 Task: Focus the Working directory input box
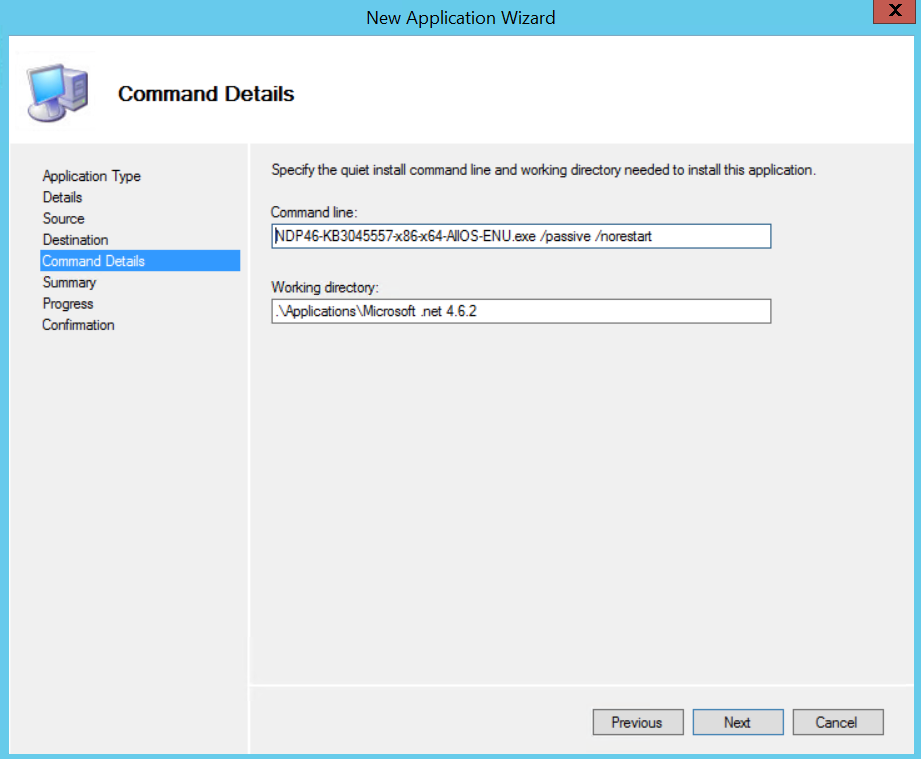(x=520, y=311)
